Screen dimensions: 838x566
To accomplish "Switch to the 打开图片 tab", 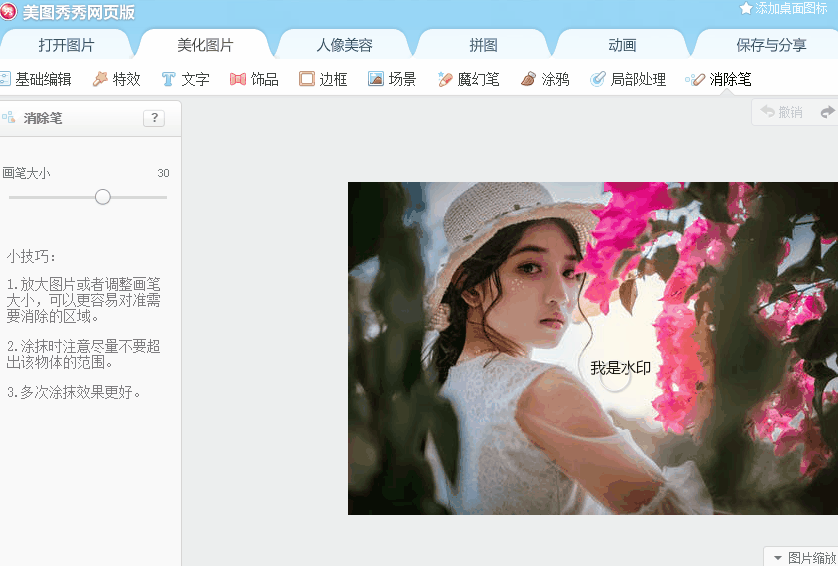I will point(66,45).
